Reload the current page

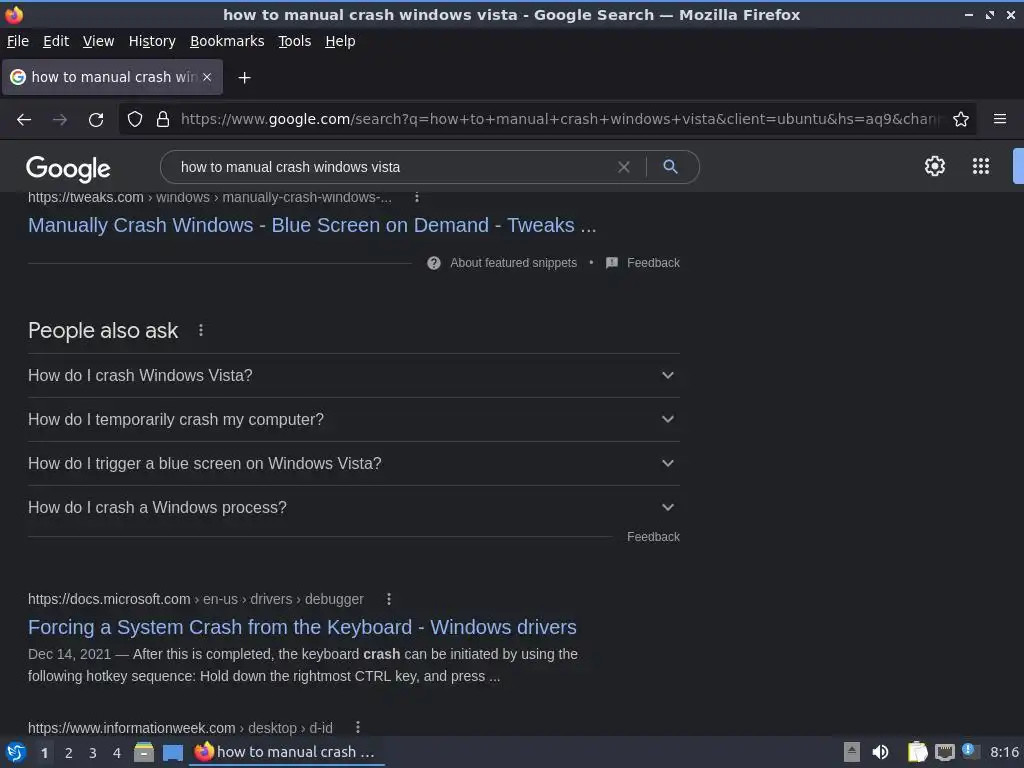tap(96, 120)
